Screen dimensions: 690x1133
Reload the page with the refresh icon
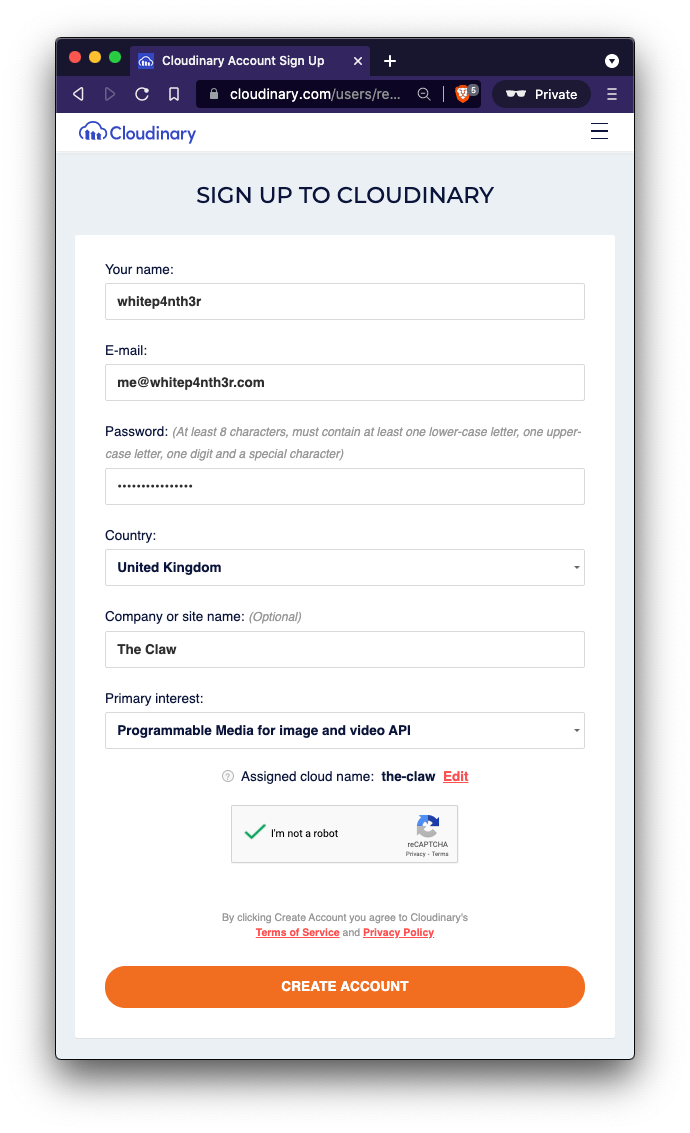click(142, 93)
